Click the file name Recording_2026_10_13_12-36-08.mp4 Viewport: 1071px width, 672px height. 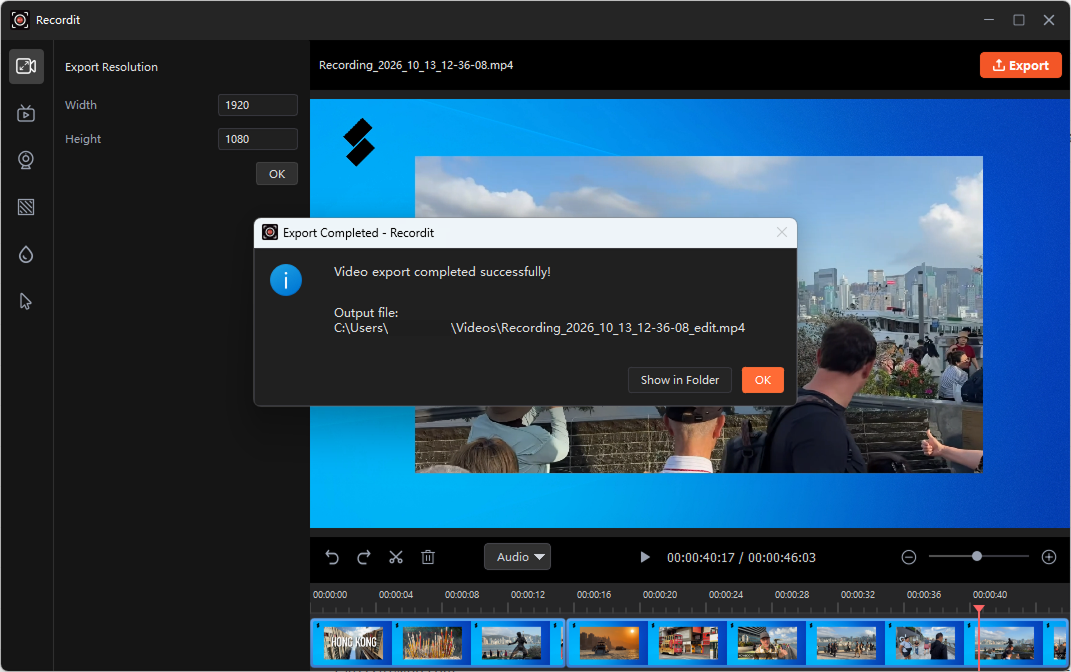coord(416,65)
